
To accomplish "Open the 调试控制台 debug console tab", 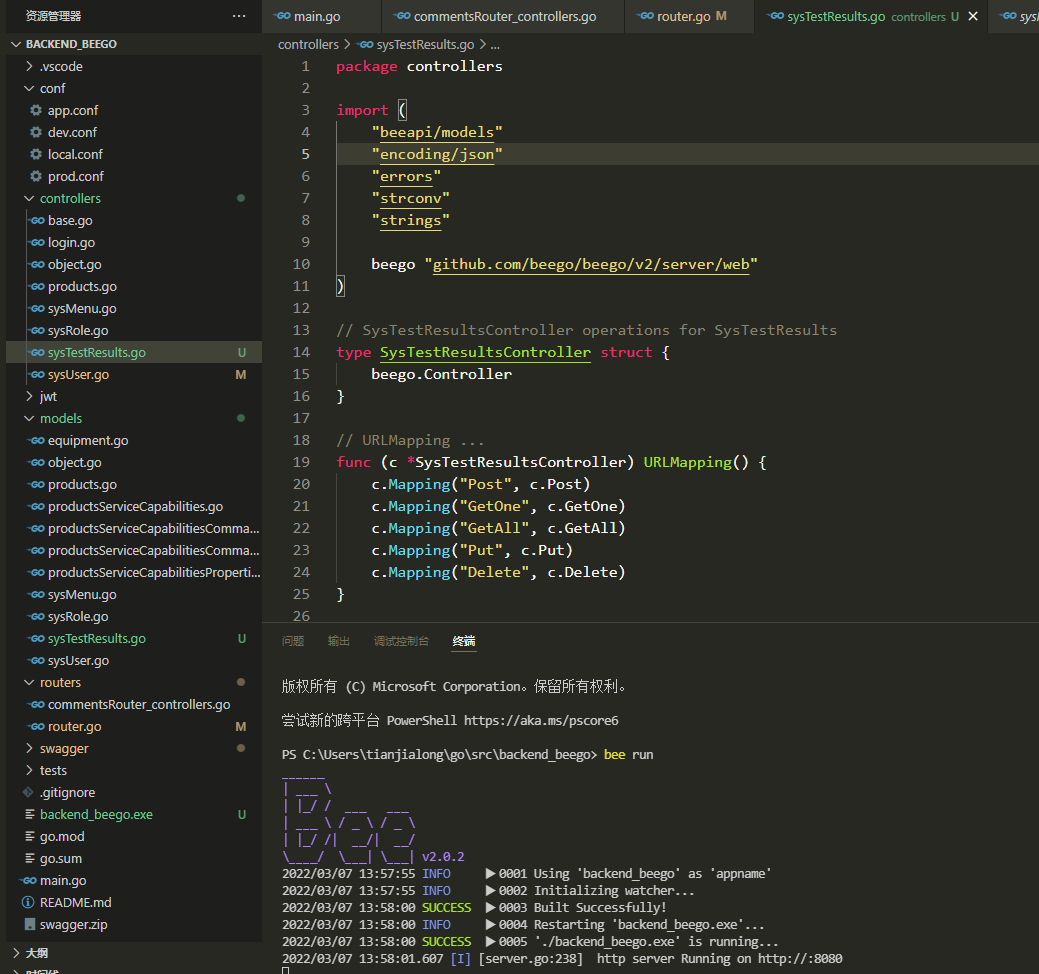I will (401, 641).
